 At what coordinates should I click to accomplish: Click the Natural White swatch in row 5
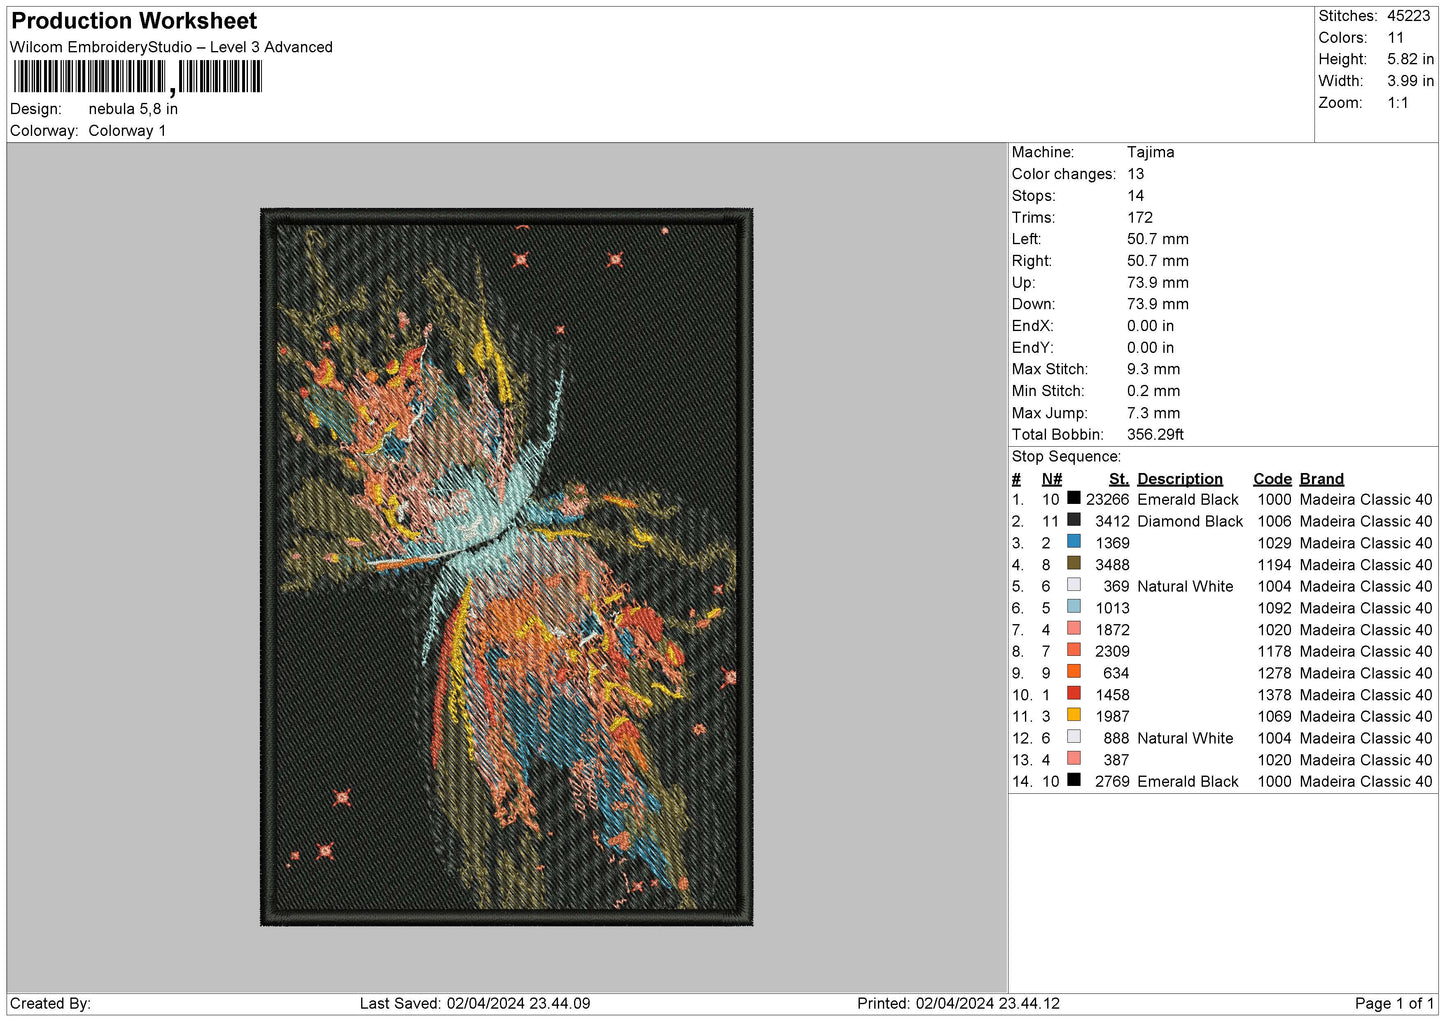tap(1074, 585)
